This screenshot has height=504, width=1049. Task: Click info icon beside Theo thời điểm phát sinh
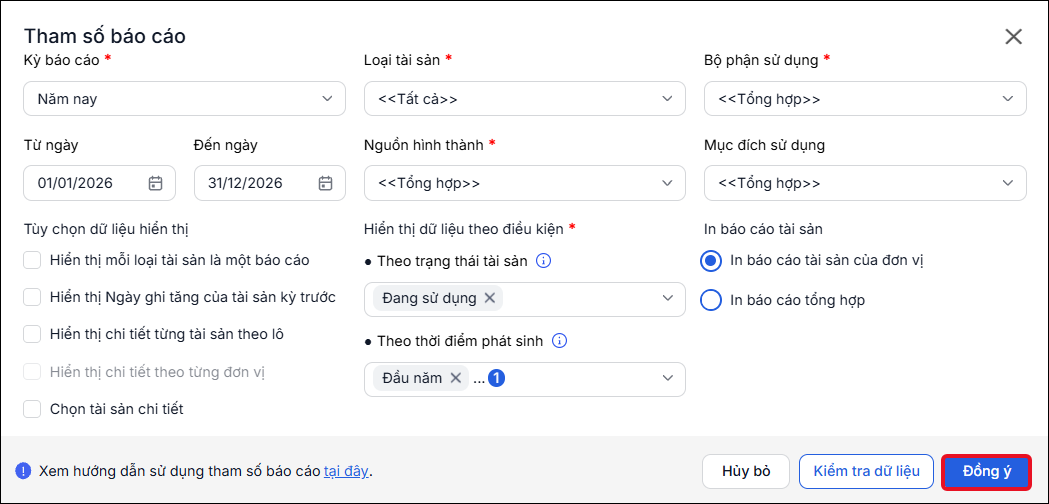pyautogui.click(x=559, y=341)
